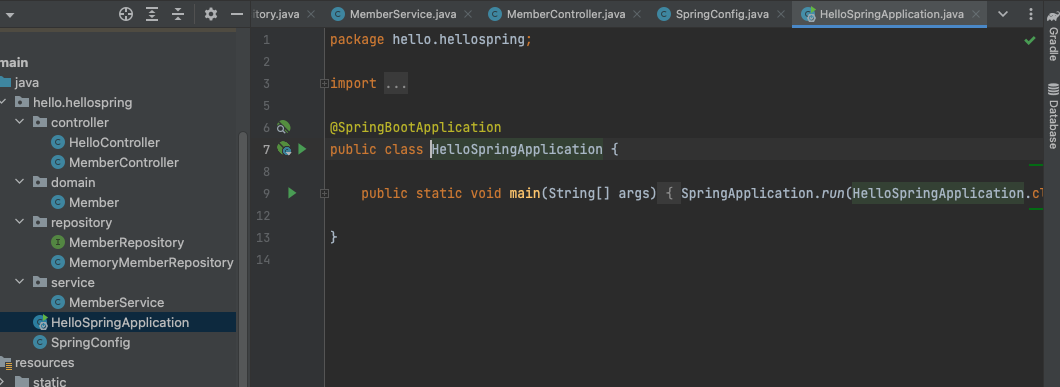Click the Expand All icon in project toolbar
This screenshot has width=1060, height=387.
[152, 14]
